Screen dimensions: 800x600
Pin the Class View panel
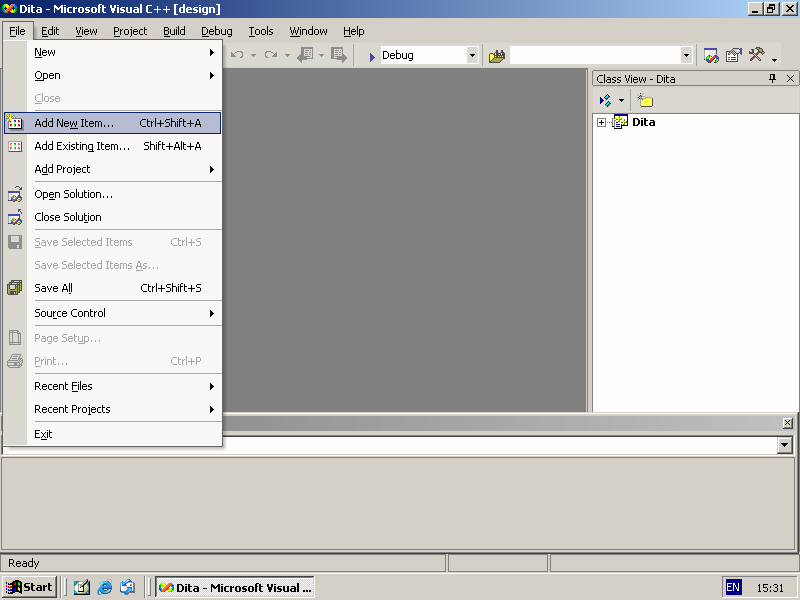tap(772, 79)
